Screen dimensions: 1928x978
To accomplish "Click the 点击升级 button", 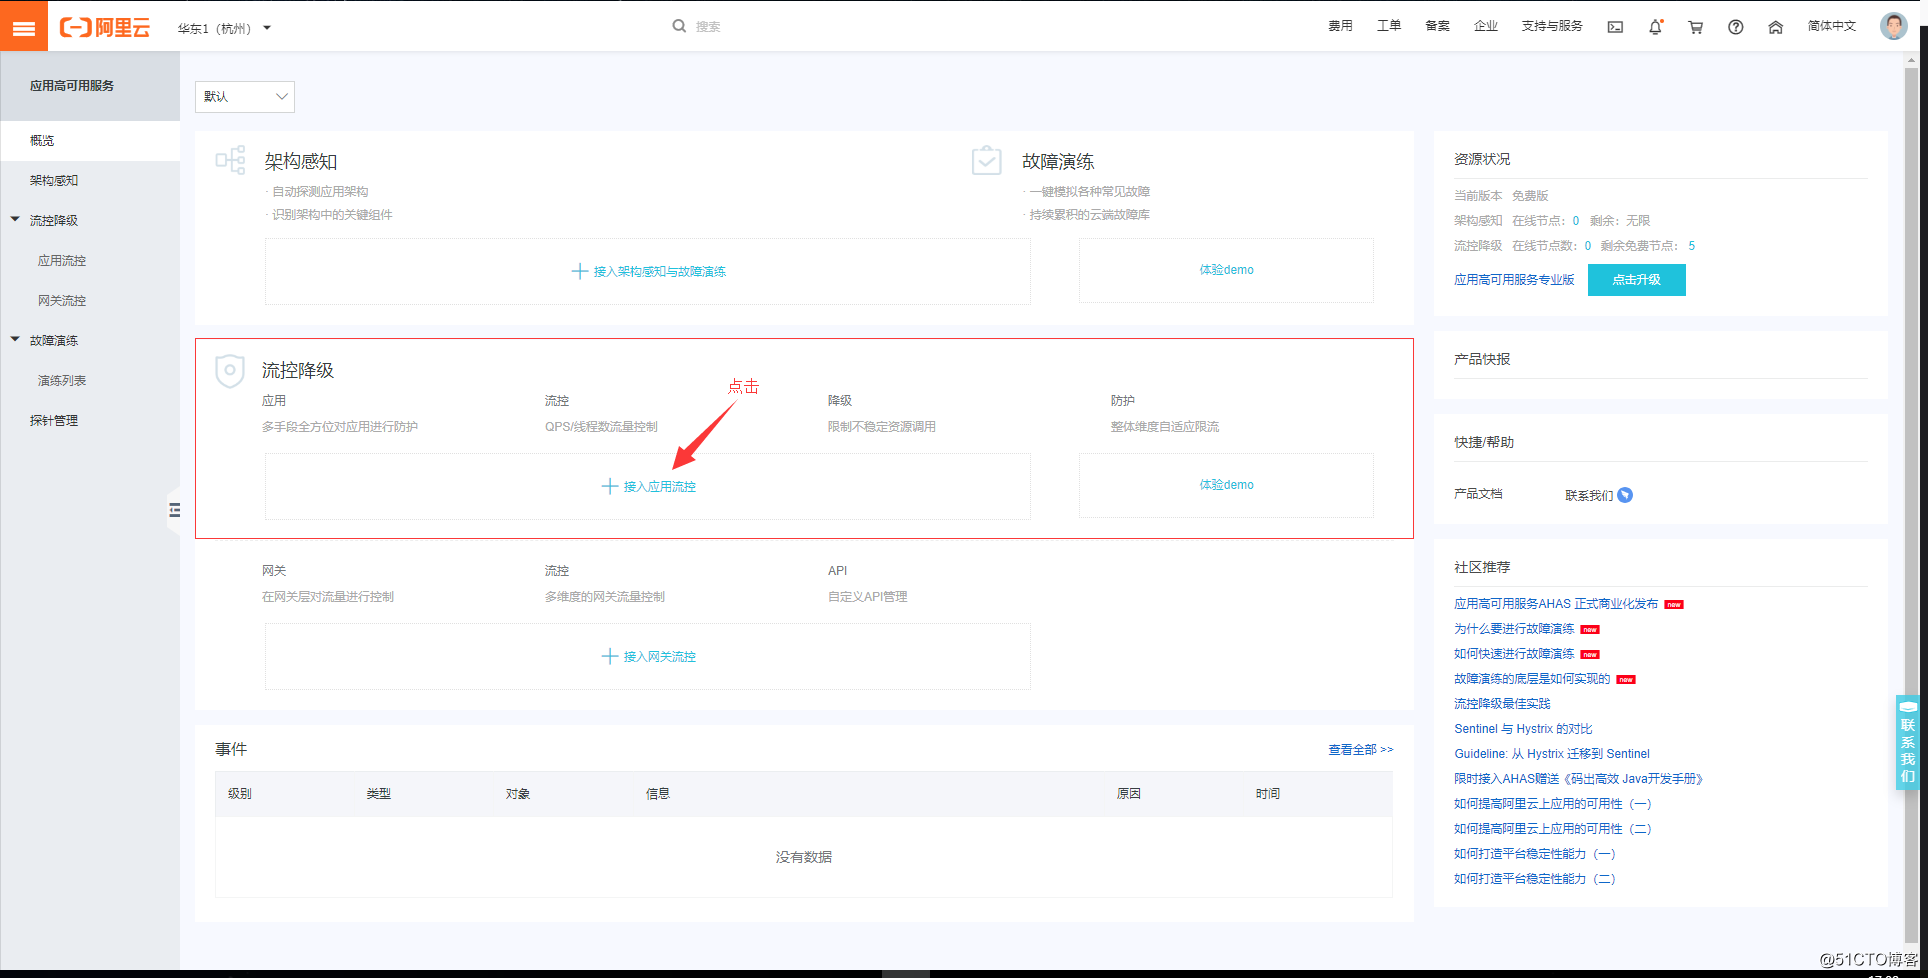I will [x=1636, y=280].
